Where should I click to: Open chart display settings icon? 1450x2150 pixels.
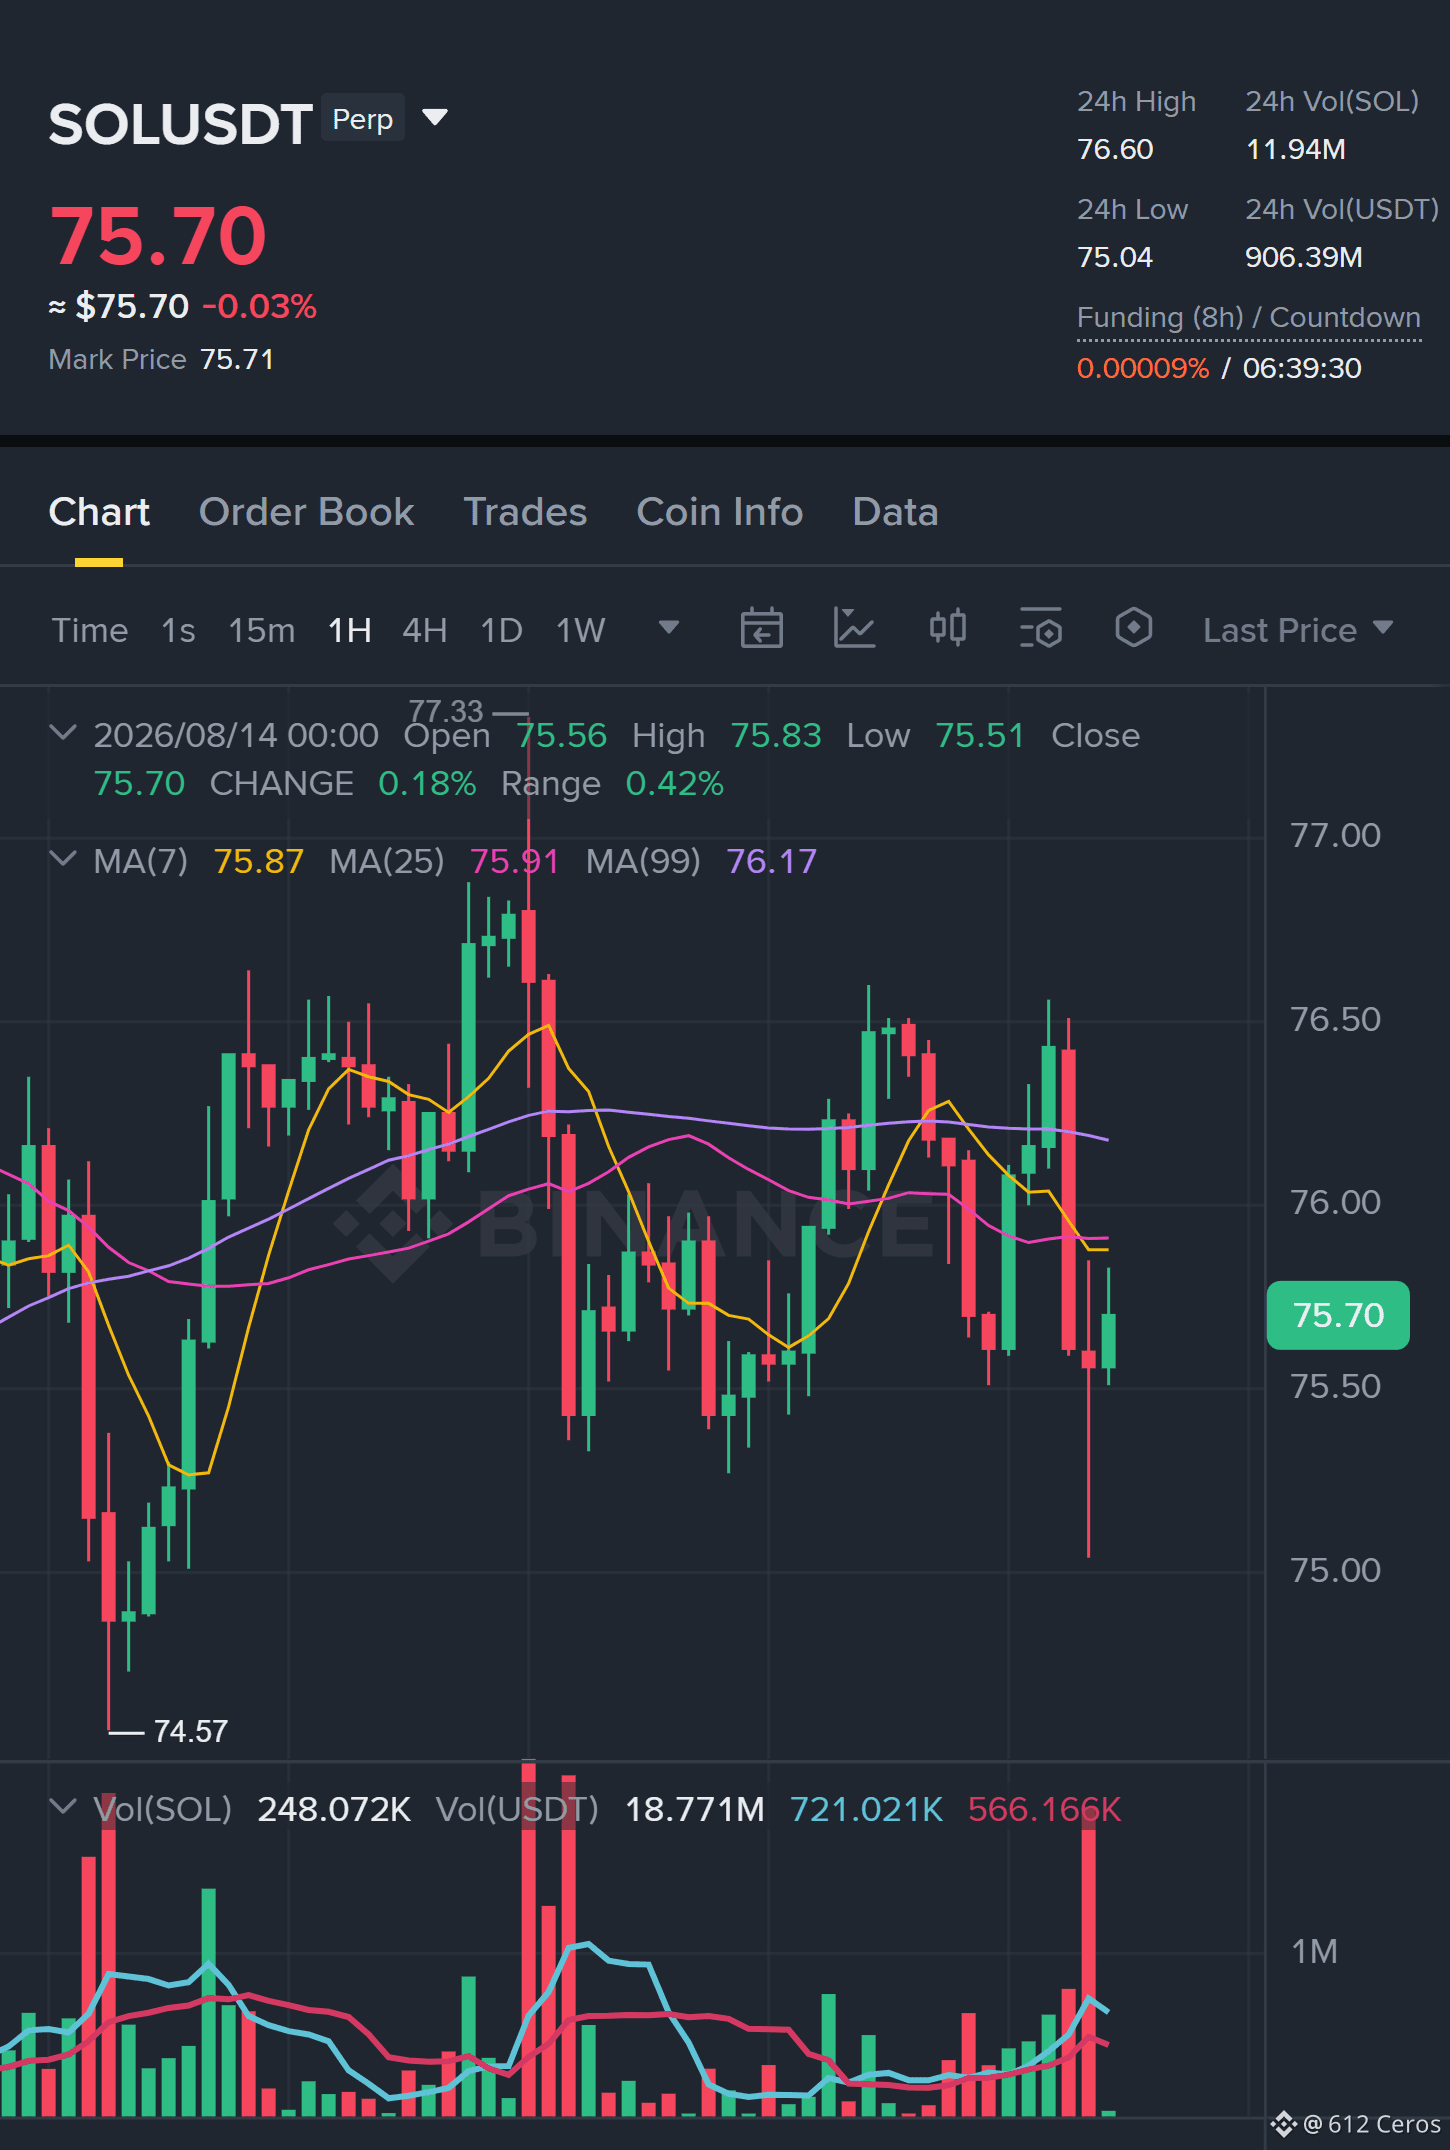tap(1040, 629)
